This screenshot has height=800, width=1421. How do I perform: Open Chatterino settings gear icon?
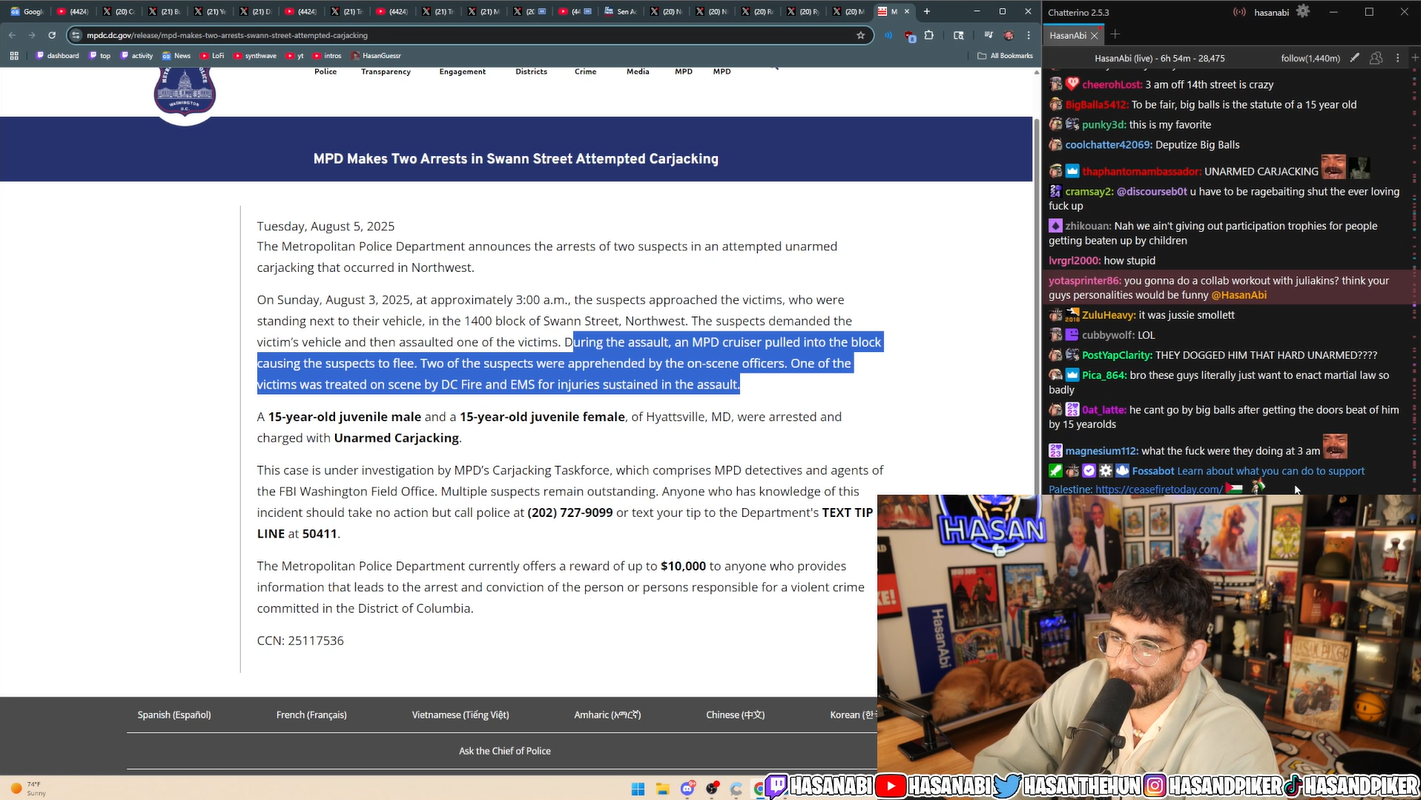[1302, 12]
